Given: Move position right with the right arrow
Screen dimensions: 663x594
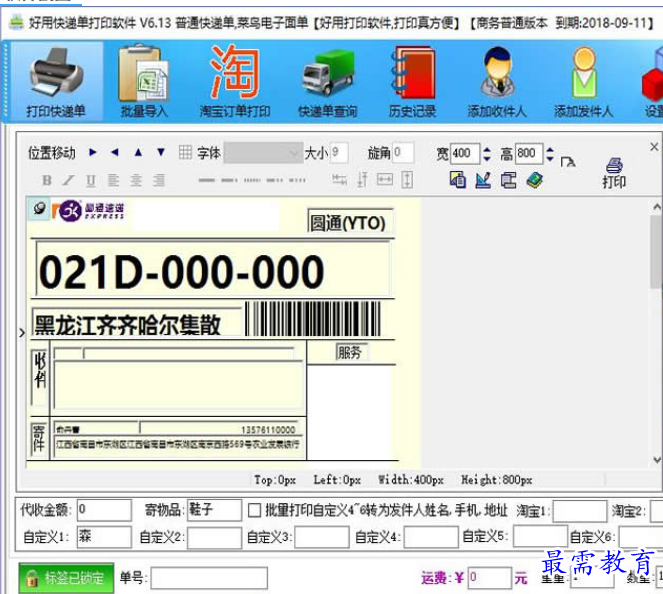Looking at the screenshot, I should click(x=93, y=152).
